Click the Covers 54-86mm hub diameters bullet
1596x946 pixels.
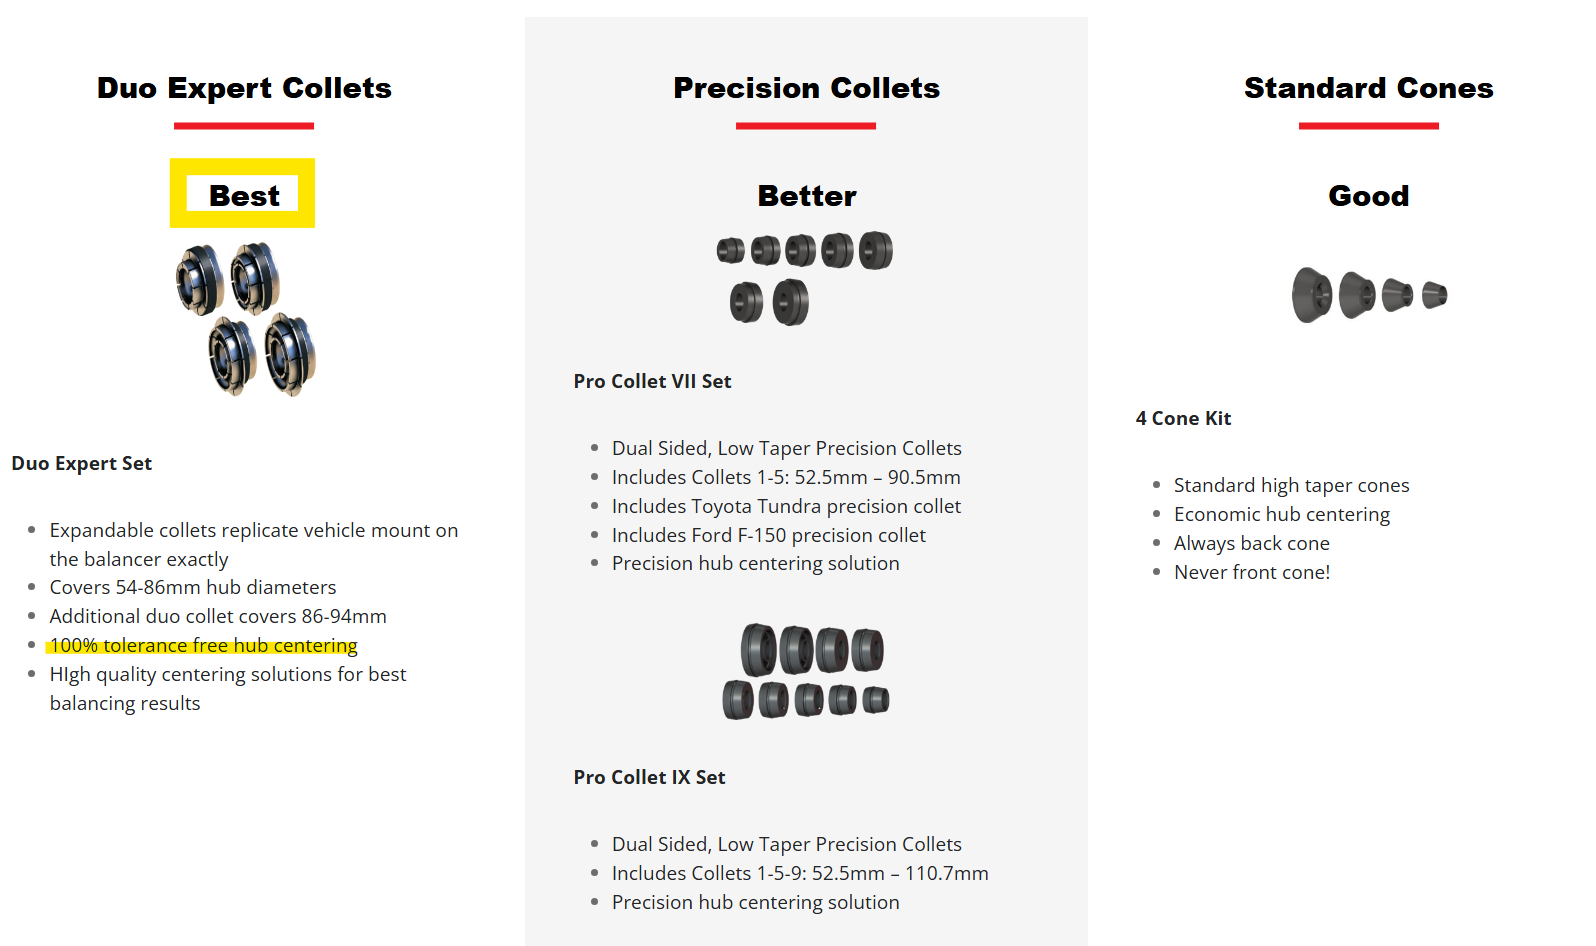193,587
